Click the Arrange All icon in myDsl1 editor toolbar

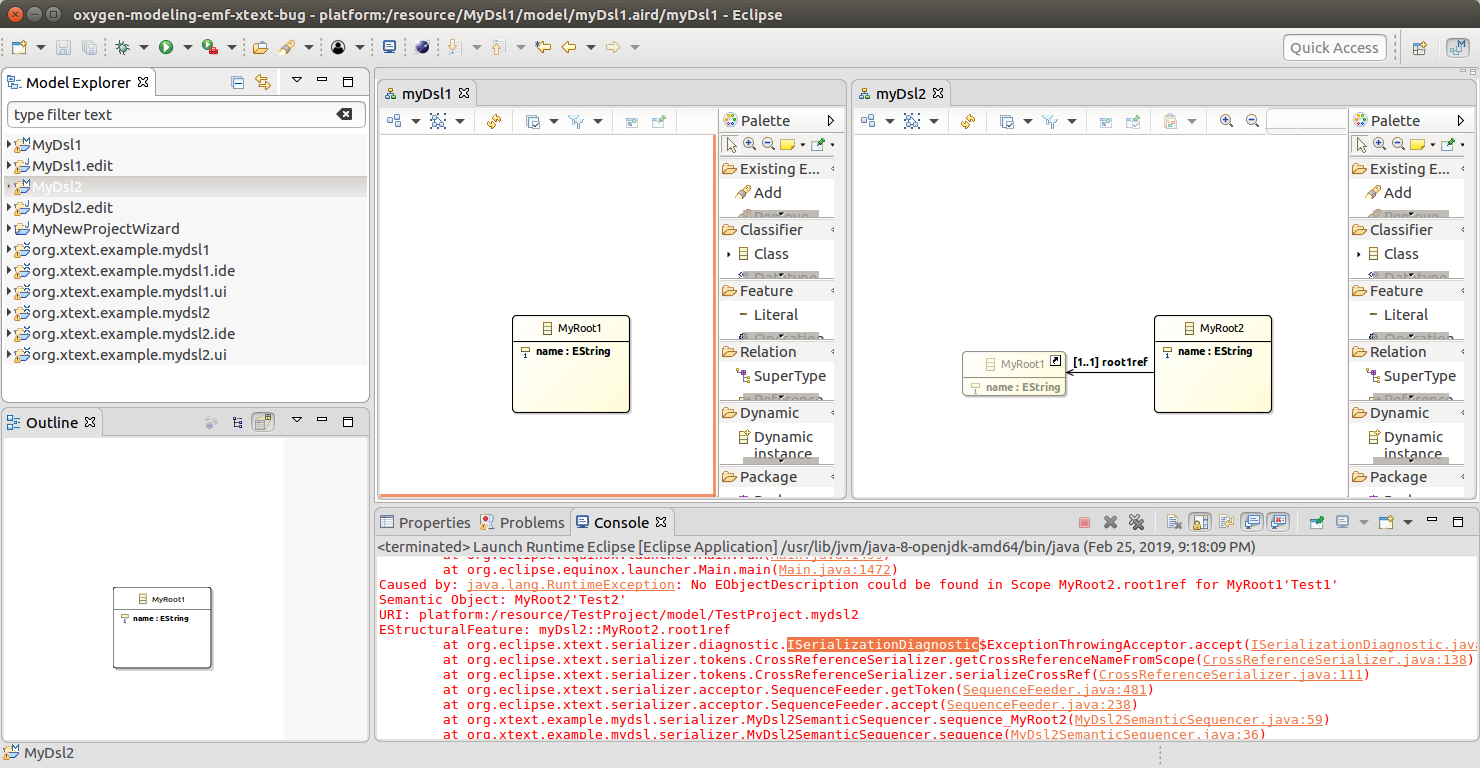(x=393, y=121)
